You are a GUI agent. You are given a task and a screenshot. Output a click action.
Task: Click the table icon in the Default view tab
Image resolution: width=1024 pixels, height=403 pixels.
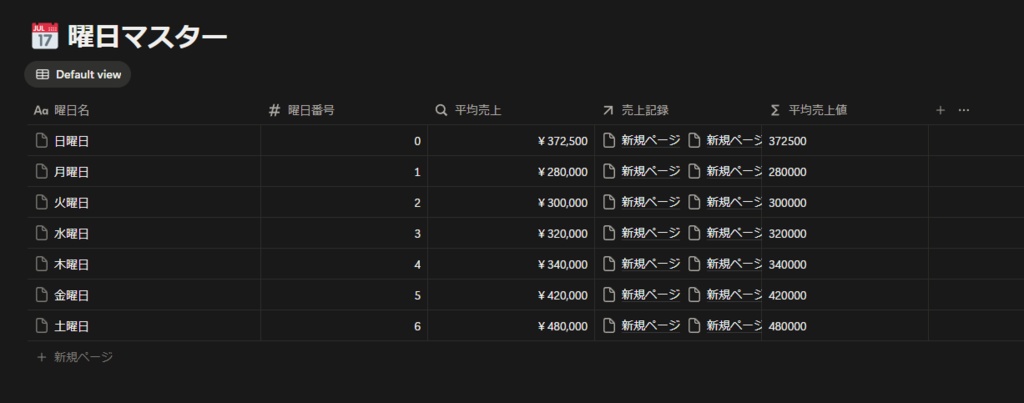point(42,74)
